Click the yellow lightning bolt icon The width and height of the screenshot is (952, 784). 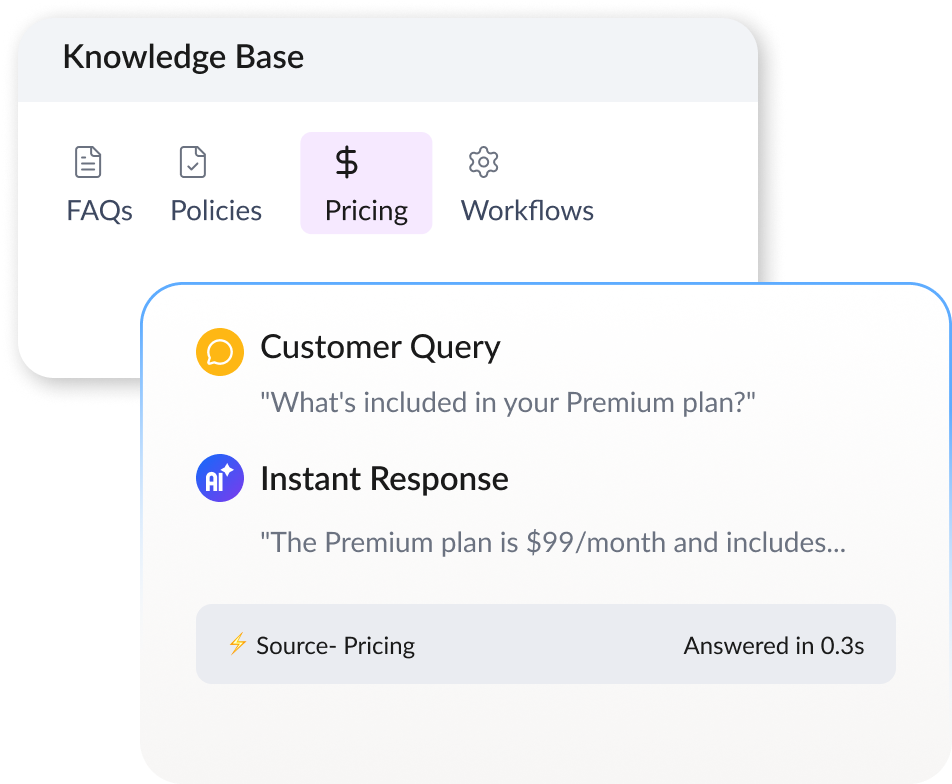point(237,644)
